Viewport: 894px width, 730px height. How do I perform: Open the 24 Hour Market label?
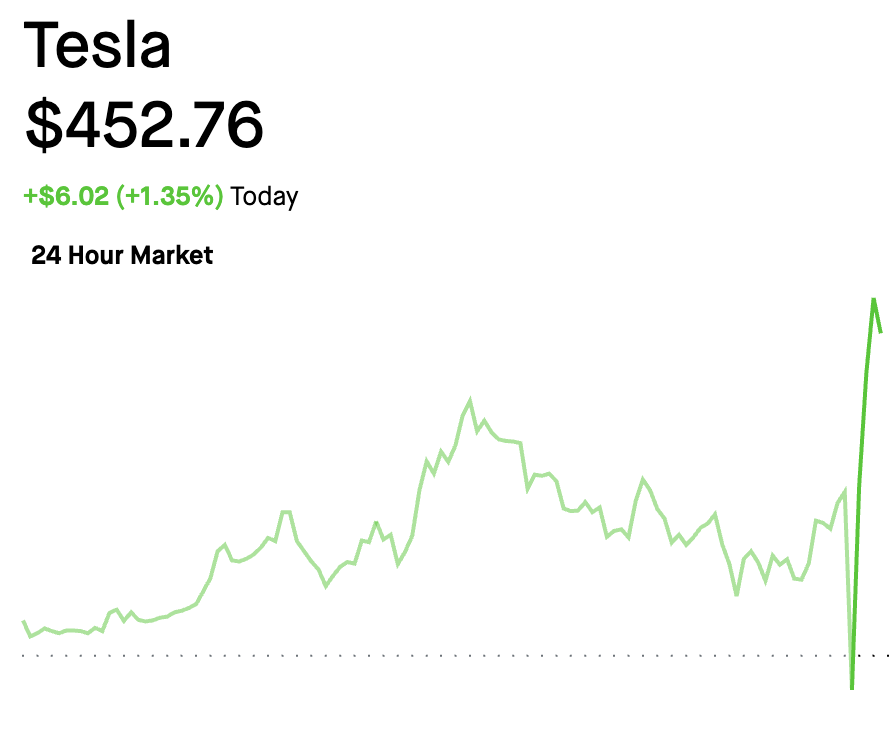click(x=122, y=255)
